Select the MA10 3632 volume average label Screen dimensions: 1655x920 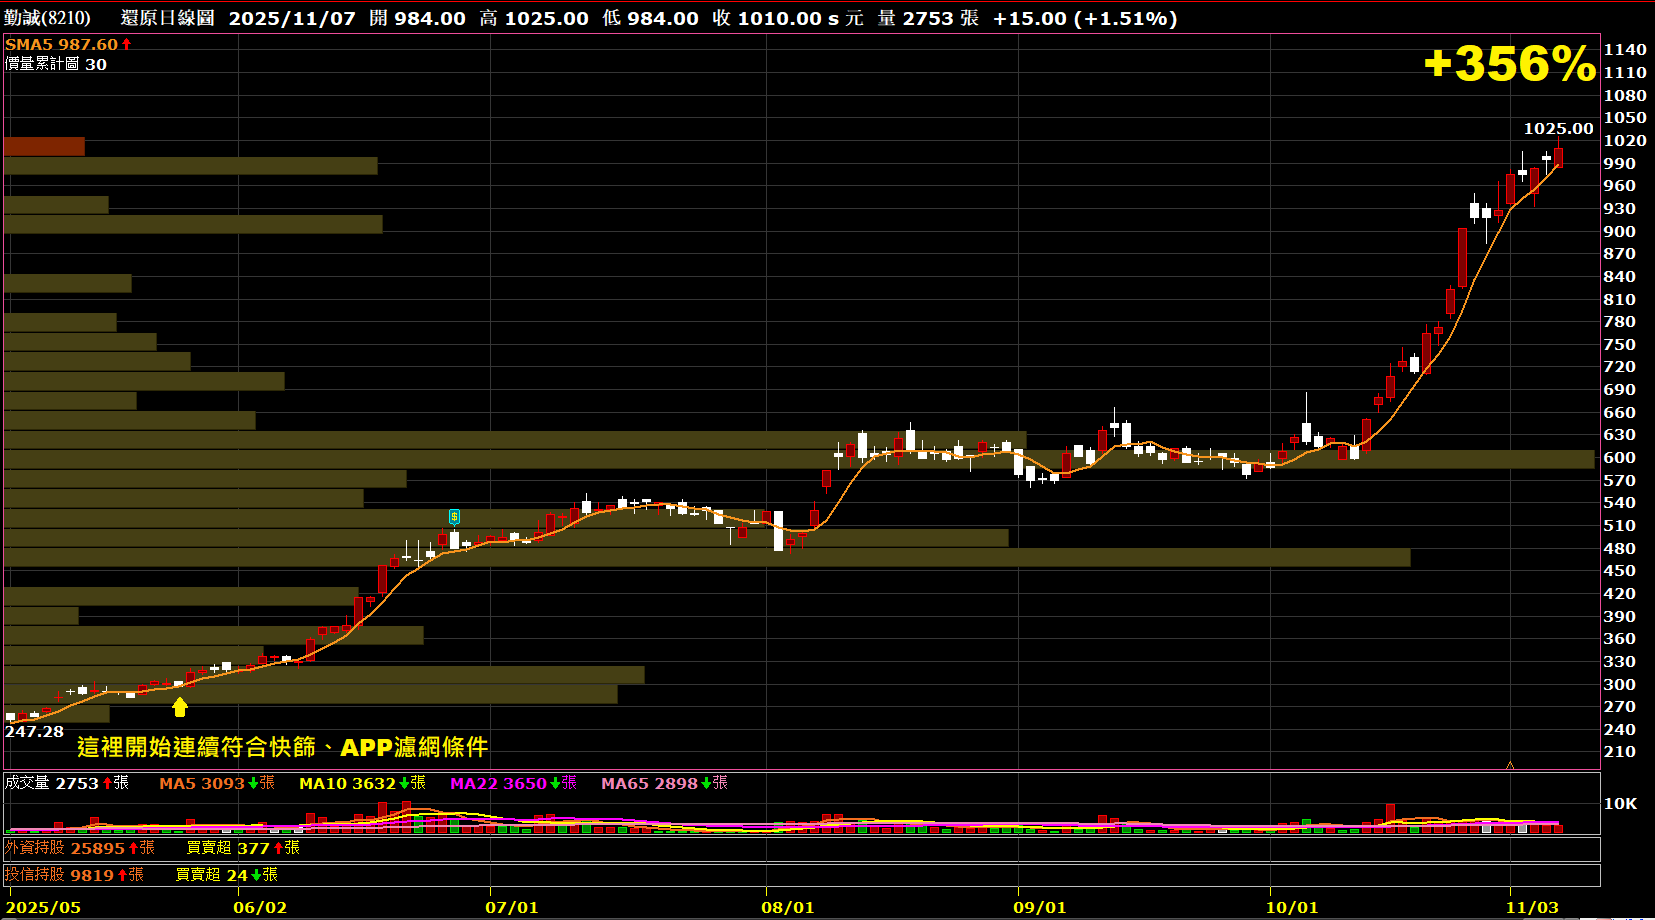point(347,783)
